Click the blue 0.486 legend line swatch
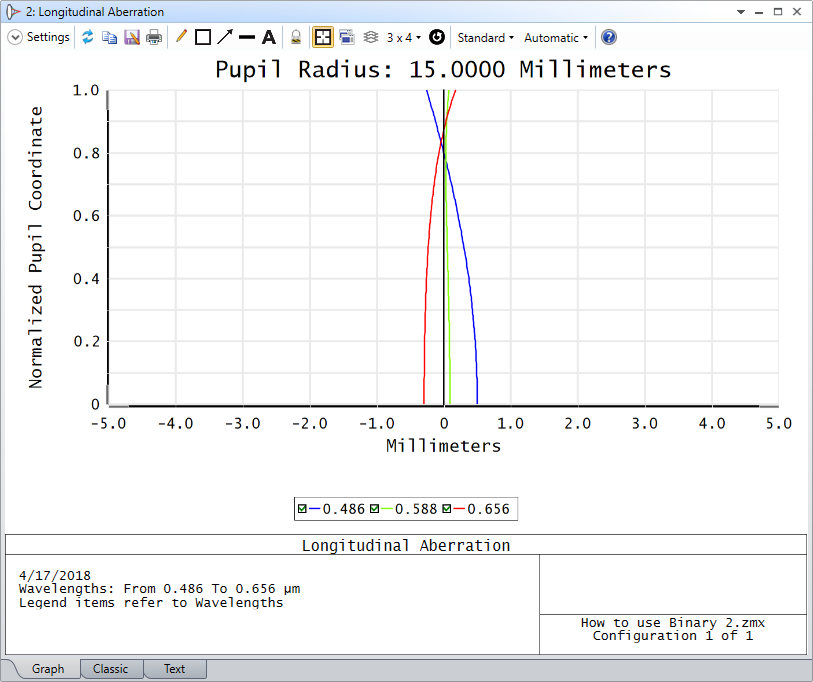This screenshot has height=682, width=813. [x=315, y=509]
